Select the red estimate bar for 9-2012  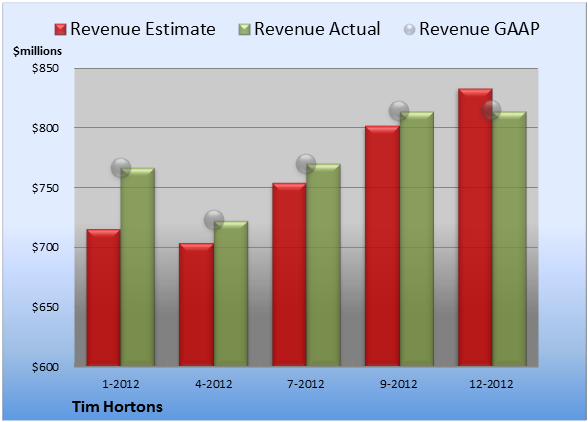(382, 246)
